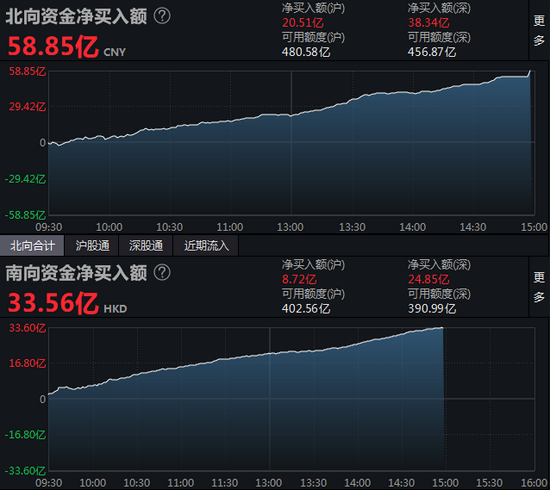Image resolution: width=550 pixels, height=490 pixels.
Task: Click the help icon beside 北向资金净买入额
Action: (162, 16)
